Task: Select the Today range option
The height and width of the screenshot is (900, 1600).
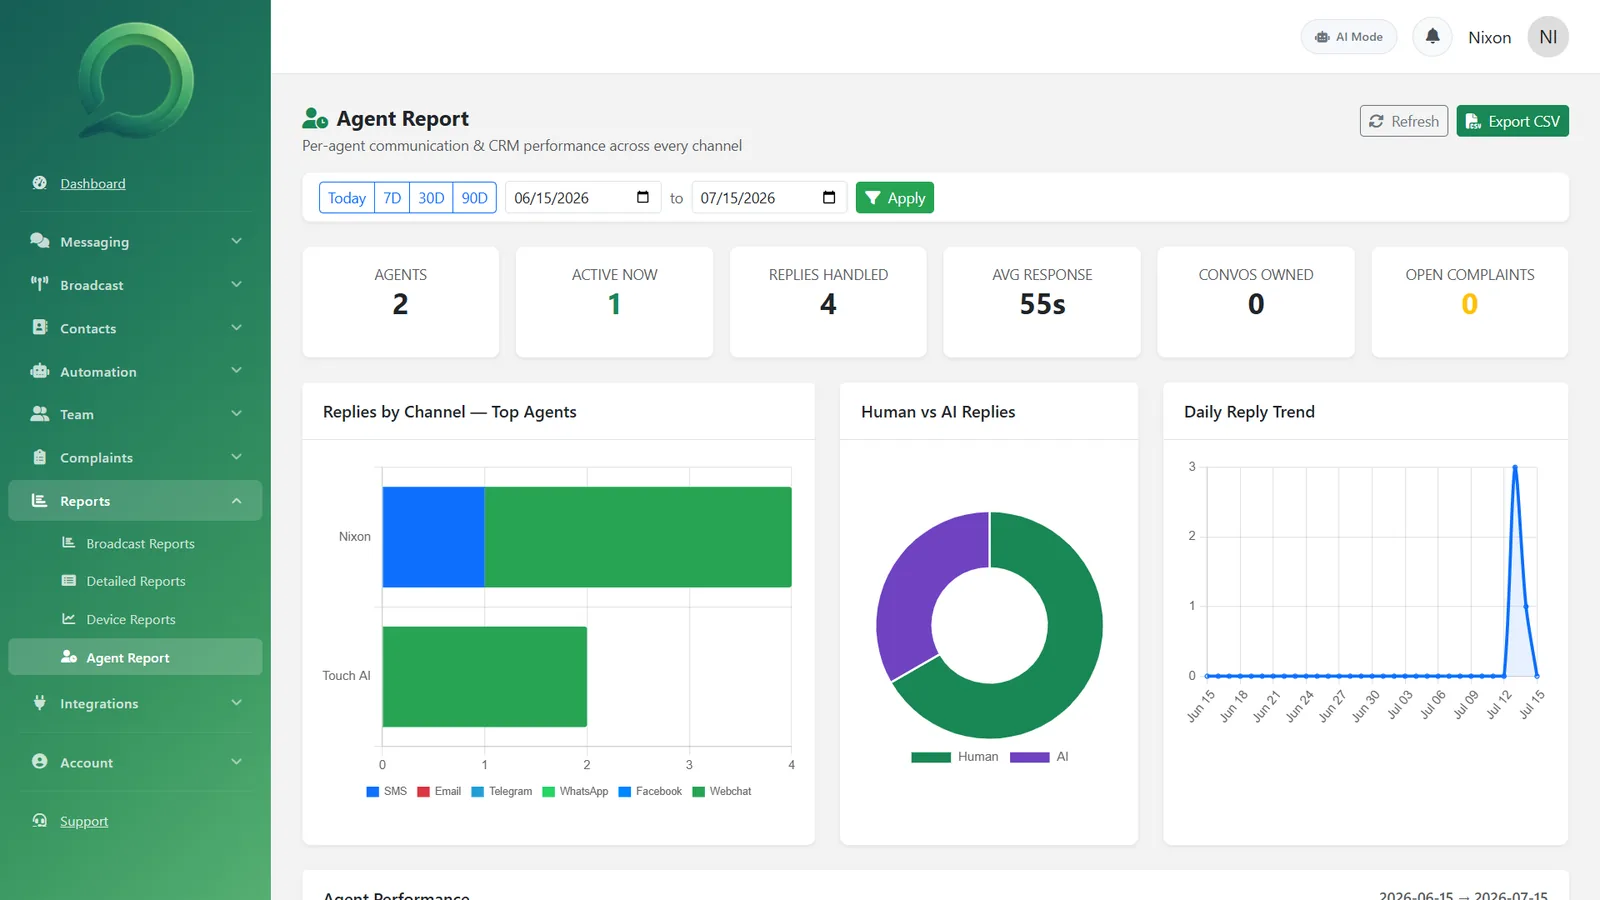Action: pos(347,198)
